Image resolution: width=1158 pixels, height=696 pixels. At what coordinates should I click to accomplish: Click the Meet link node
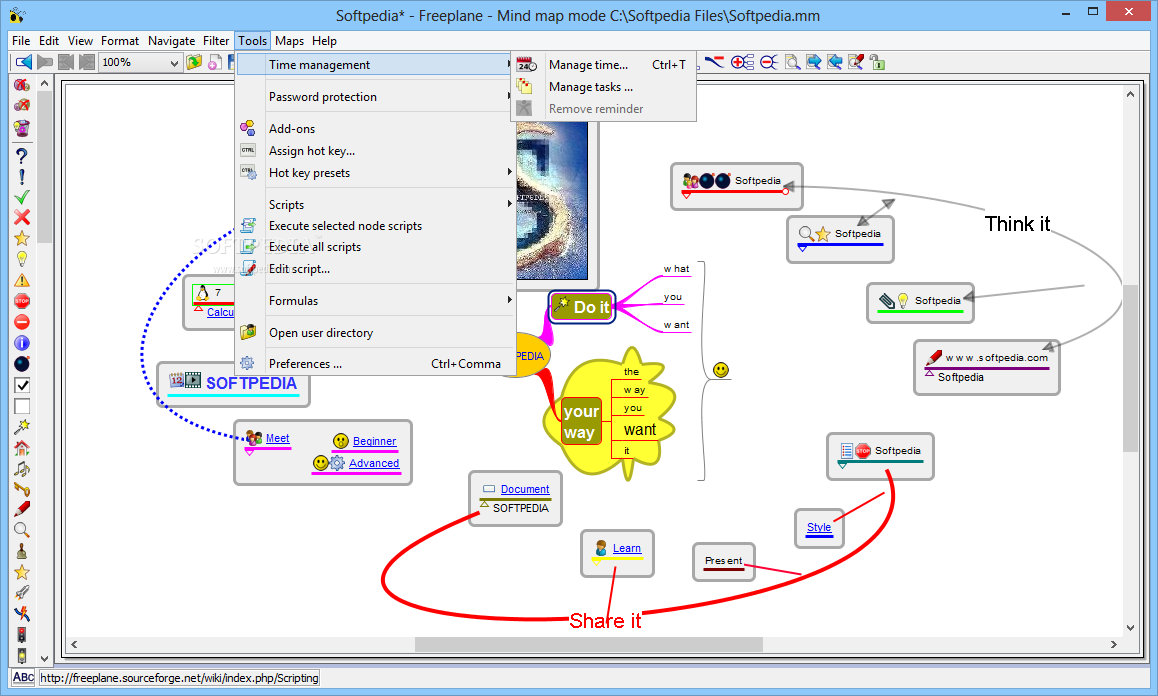[277, 438]
